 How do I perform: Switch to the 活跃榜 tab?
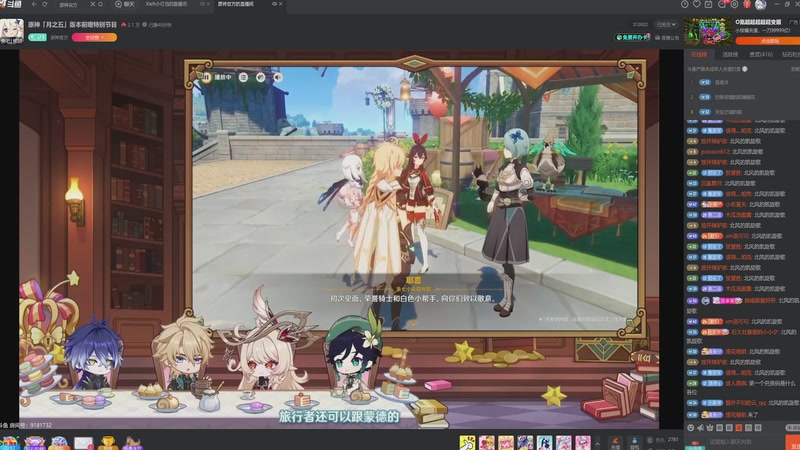click(x=730, y=54)
